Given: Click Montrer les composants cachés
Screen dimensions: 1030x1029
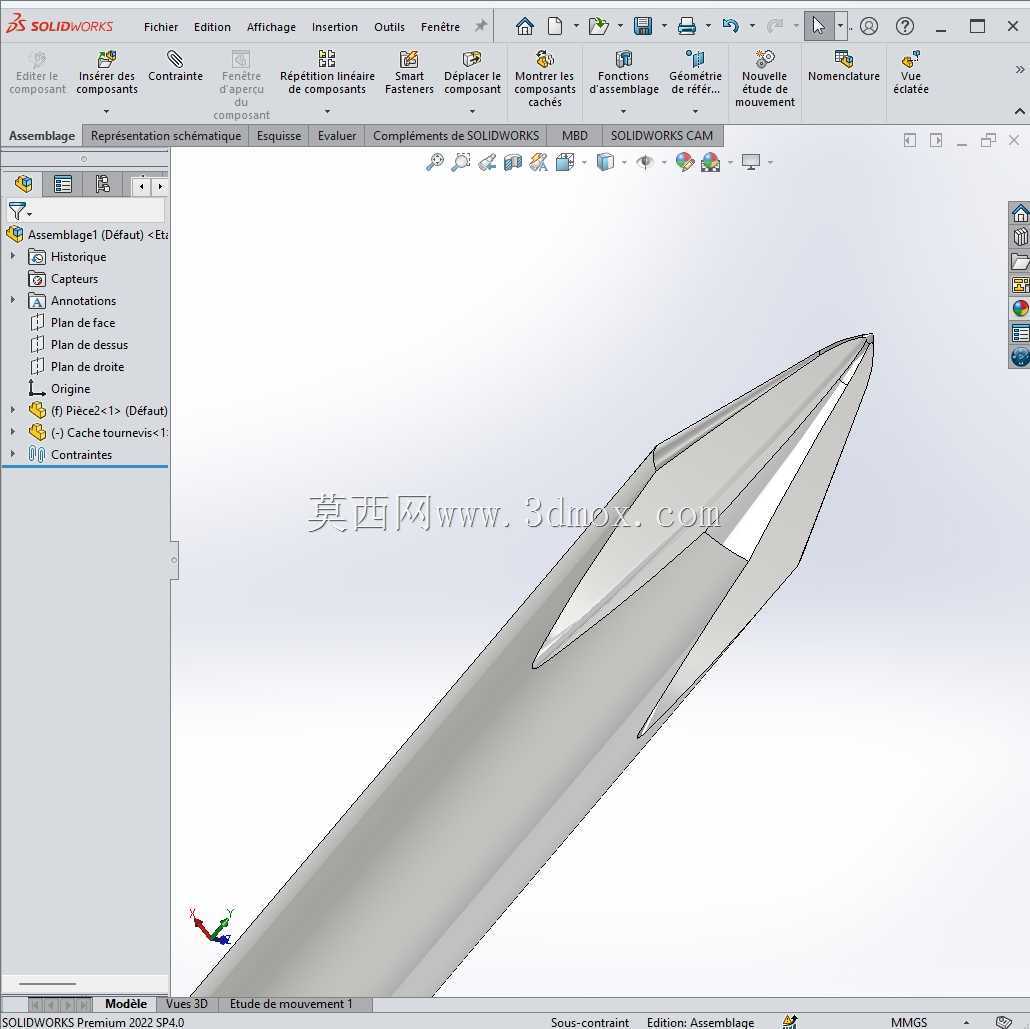Looking at the screenshot, I should click(x=545, y=79).
